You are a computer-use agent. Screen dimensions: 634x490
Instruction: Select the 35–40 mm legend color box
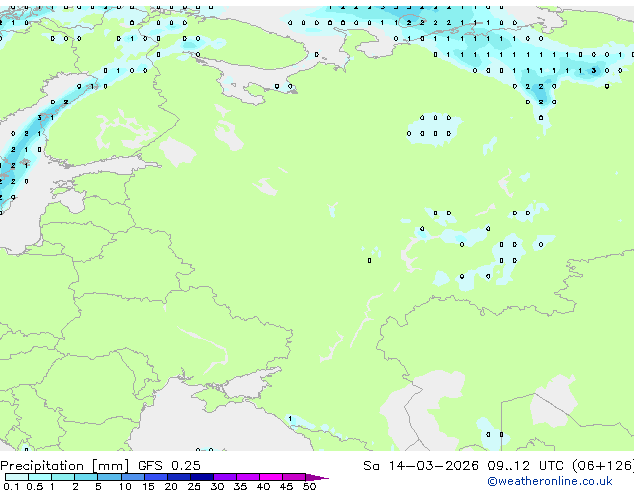coord(248,477)
